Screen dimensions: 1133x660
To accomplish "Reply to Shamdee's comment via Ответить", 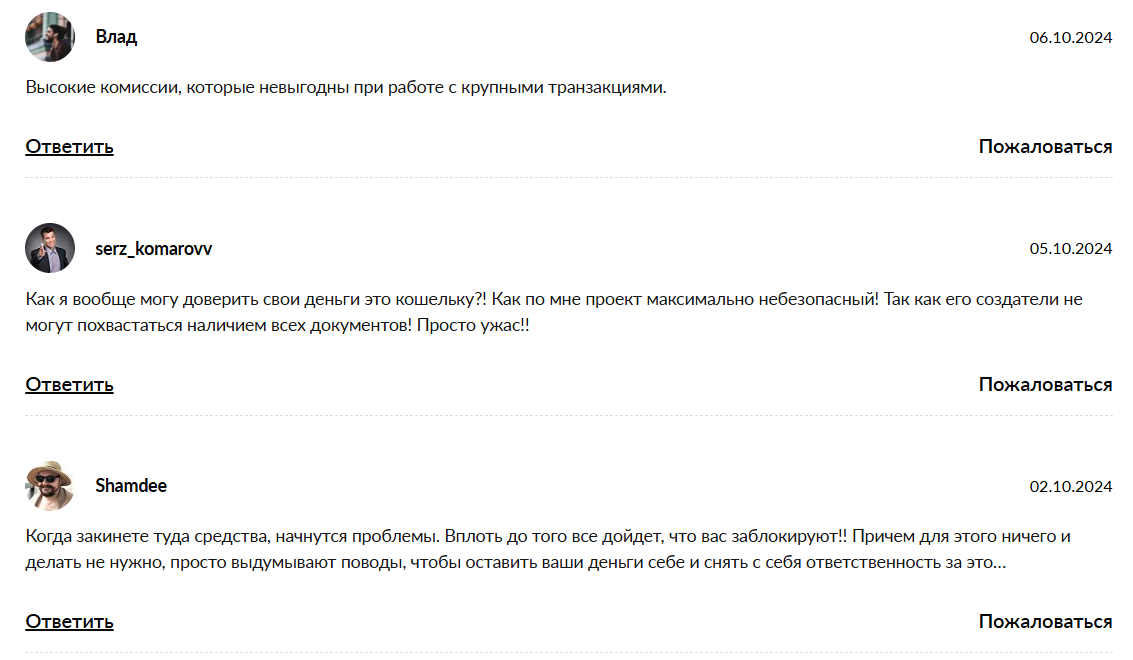I will pos(69,622).
